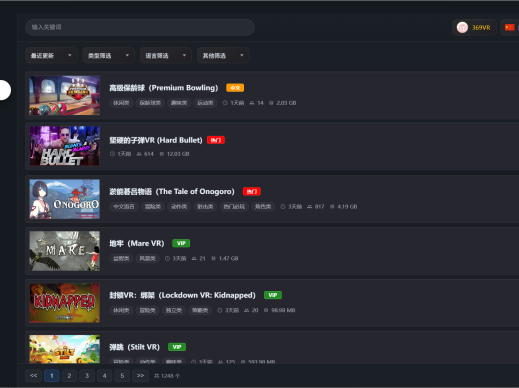Open the Stilt VR game thumbnail
Screen dimensions: 519x388
(64, 349)
